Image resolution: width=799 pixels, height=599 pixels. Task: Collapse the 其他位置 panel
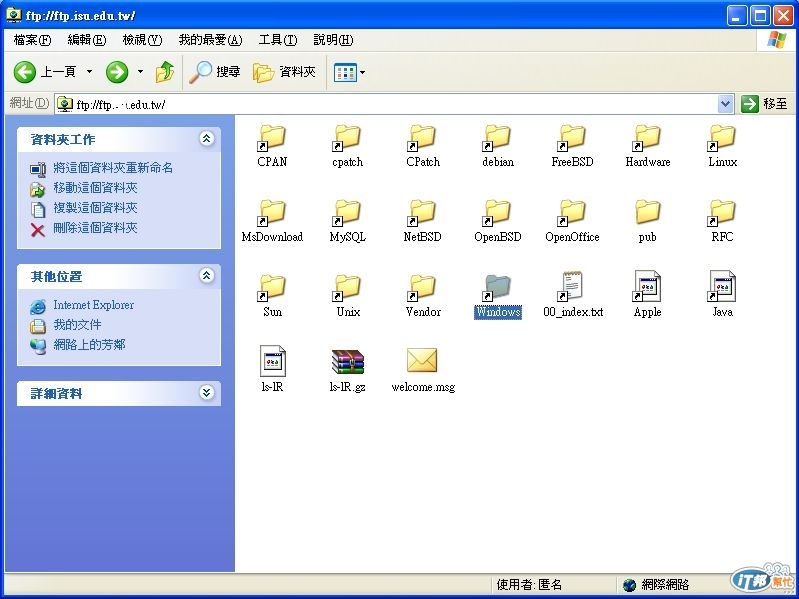tap(206, 276)
